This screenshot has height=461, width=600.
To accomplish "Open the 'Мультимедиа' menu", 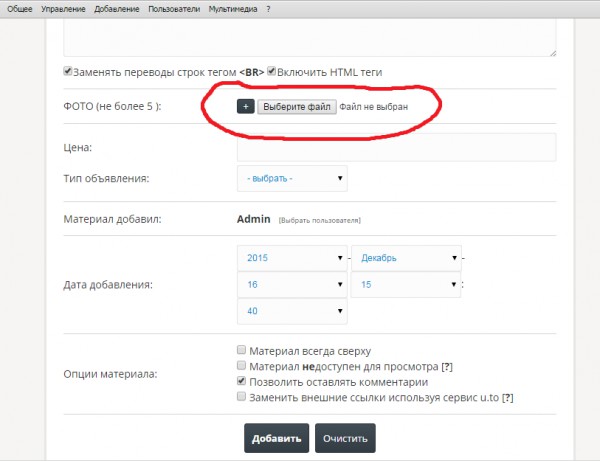I will tap(233, 9).
